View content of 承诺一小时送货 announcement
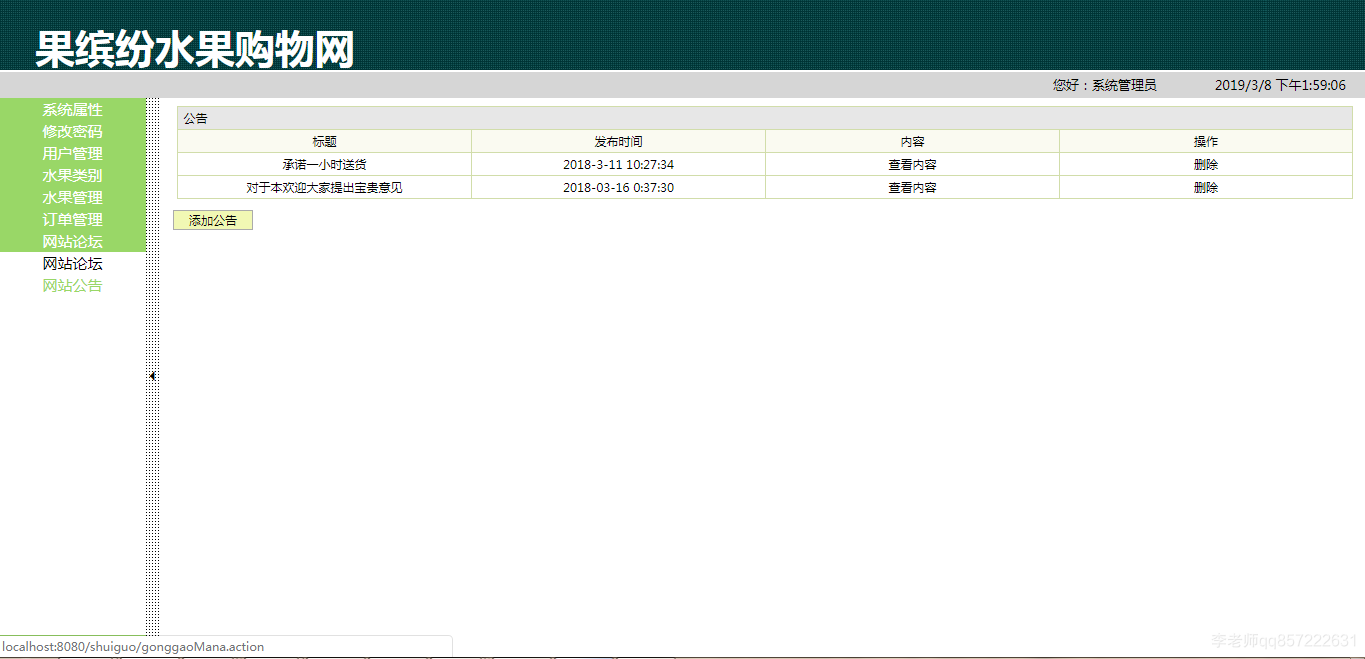The image size is (1365, 659). coord(911,164)
